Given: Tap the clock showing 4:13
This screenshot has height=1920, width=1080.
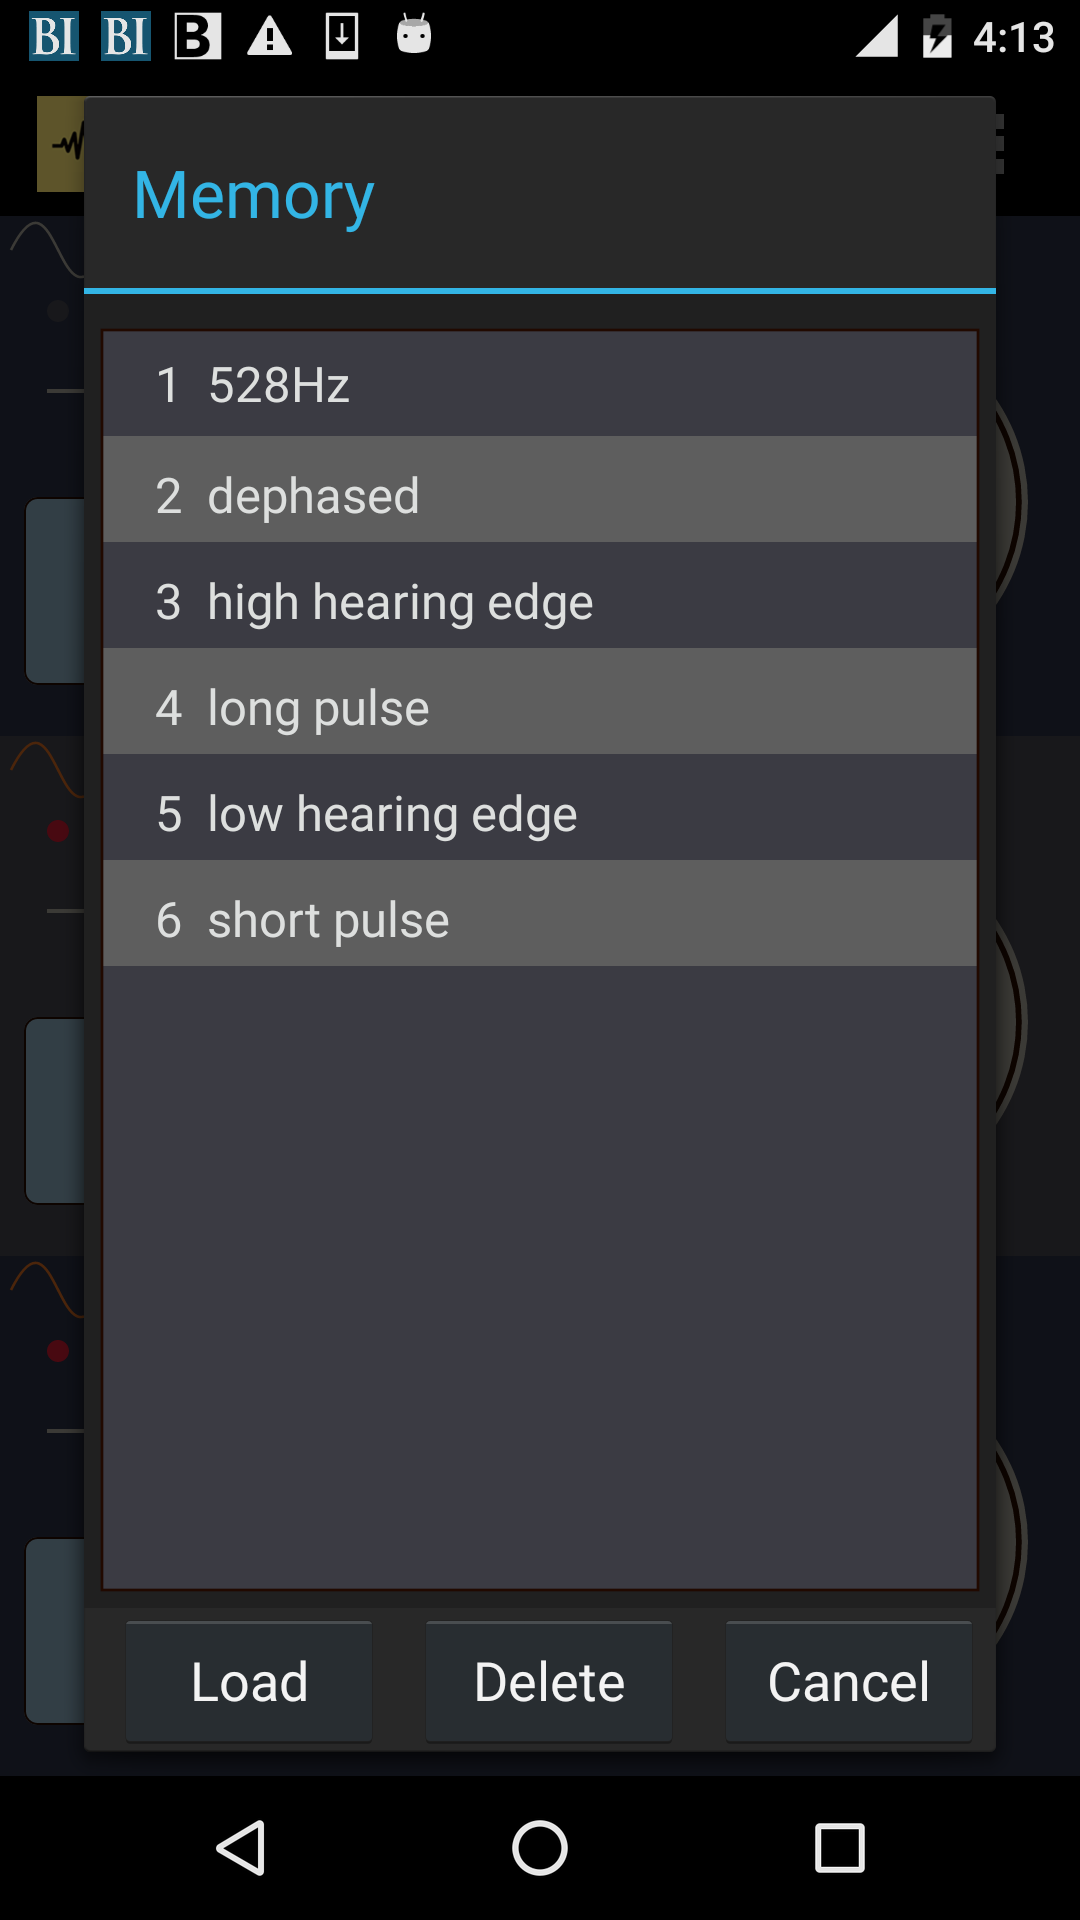Looking at the screenshot, I should coord(1013,38).
